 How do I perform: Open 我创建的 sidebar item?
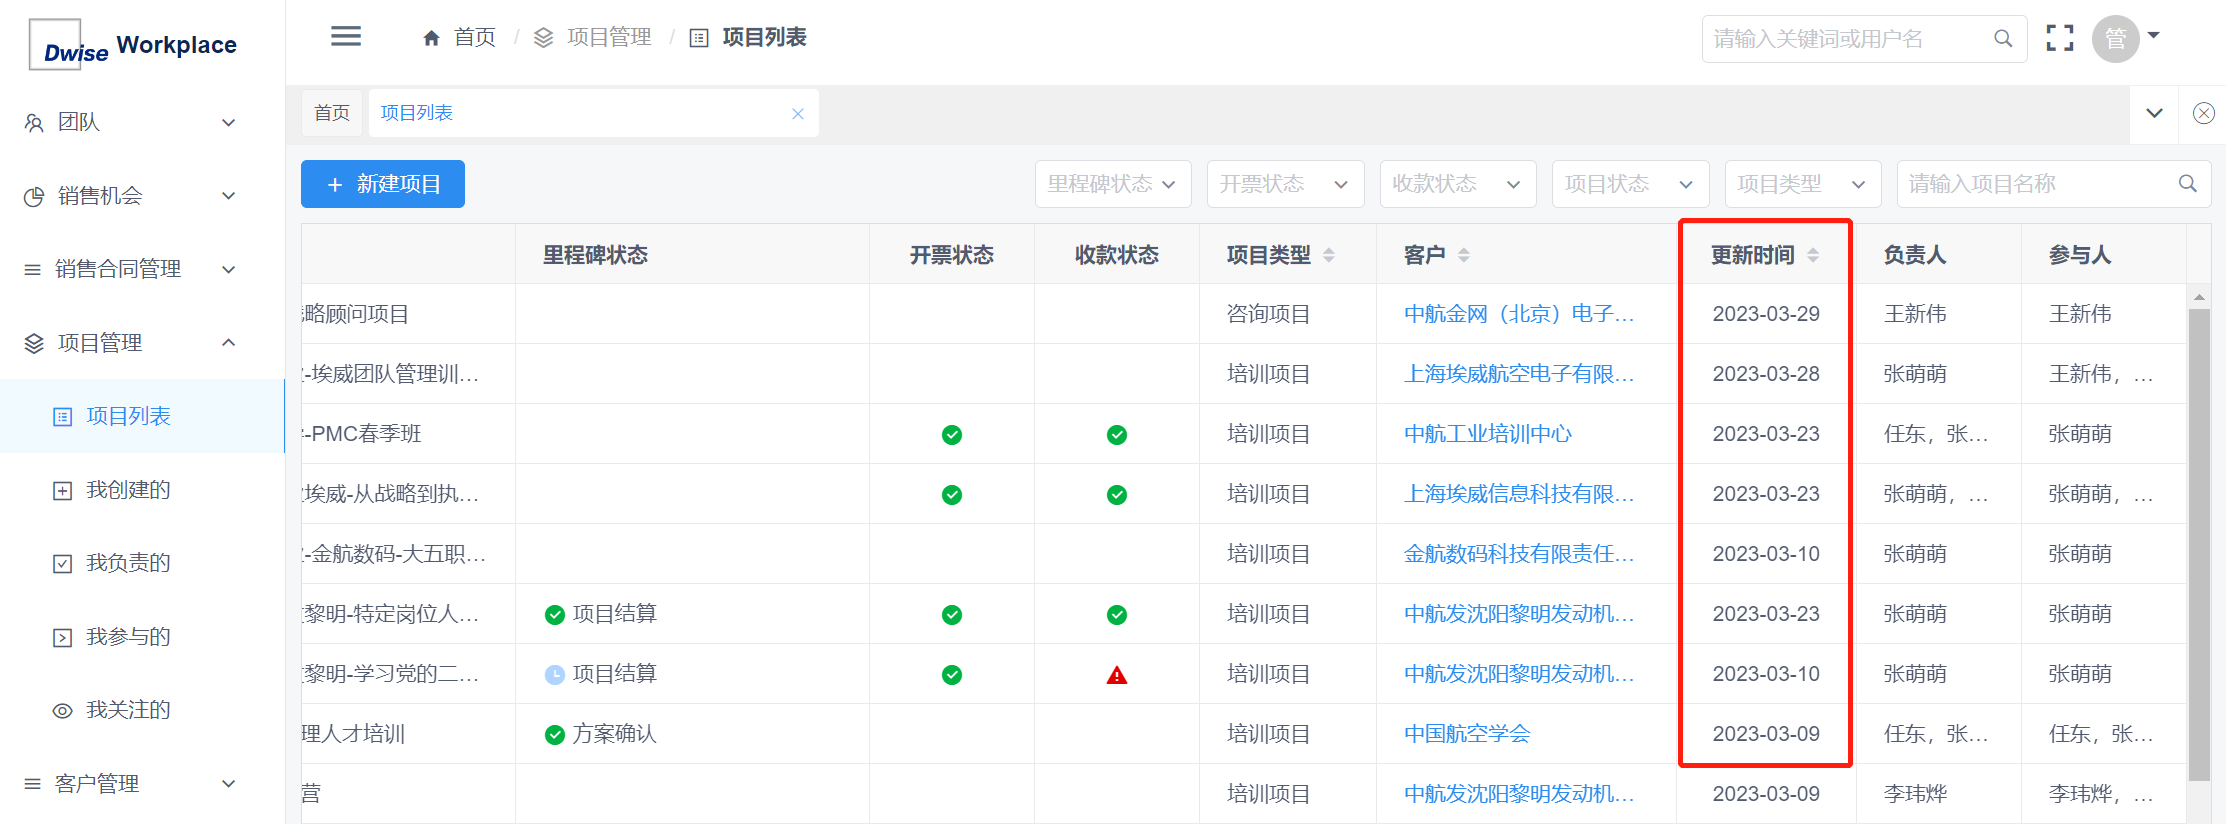tap(142, 490)
